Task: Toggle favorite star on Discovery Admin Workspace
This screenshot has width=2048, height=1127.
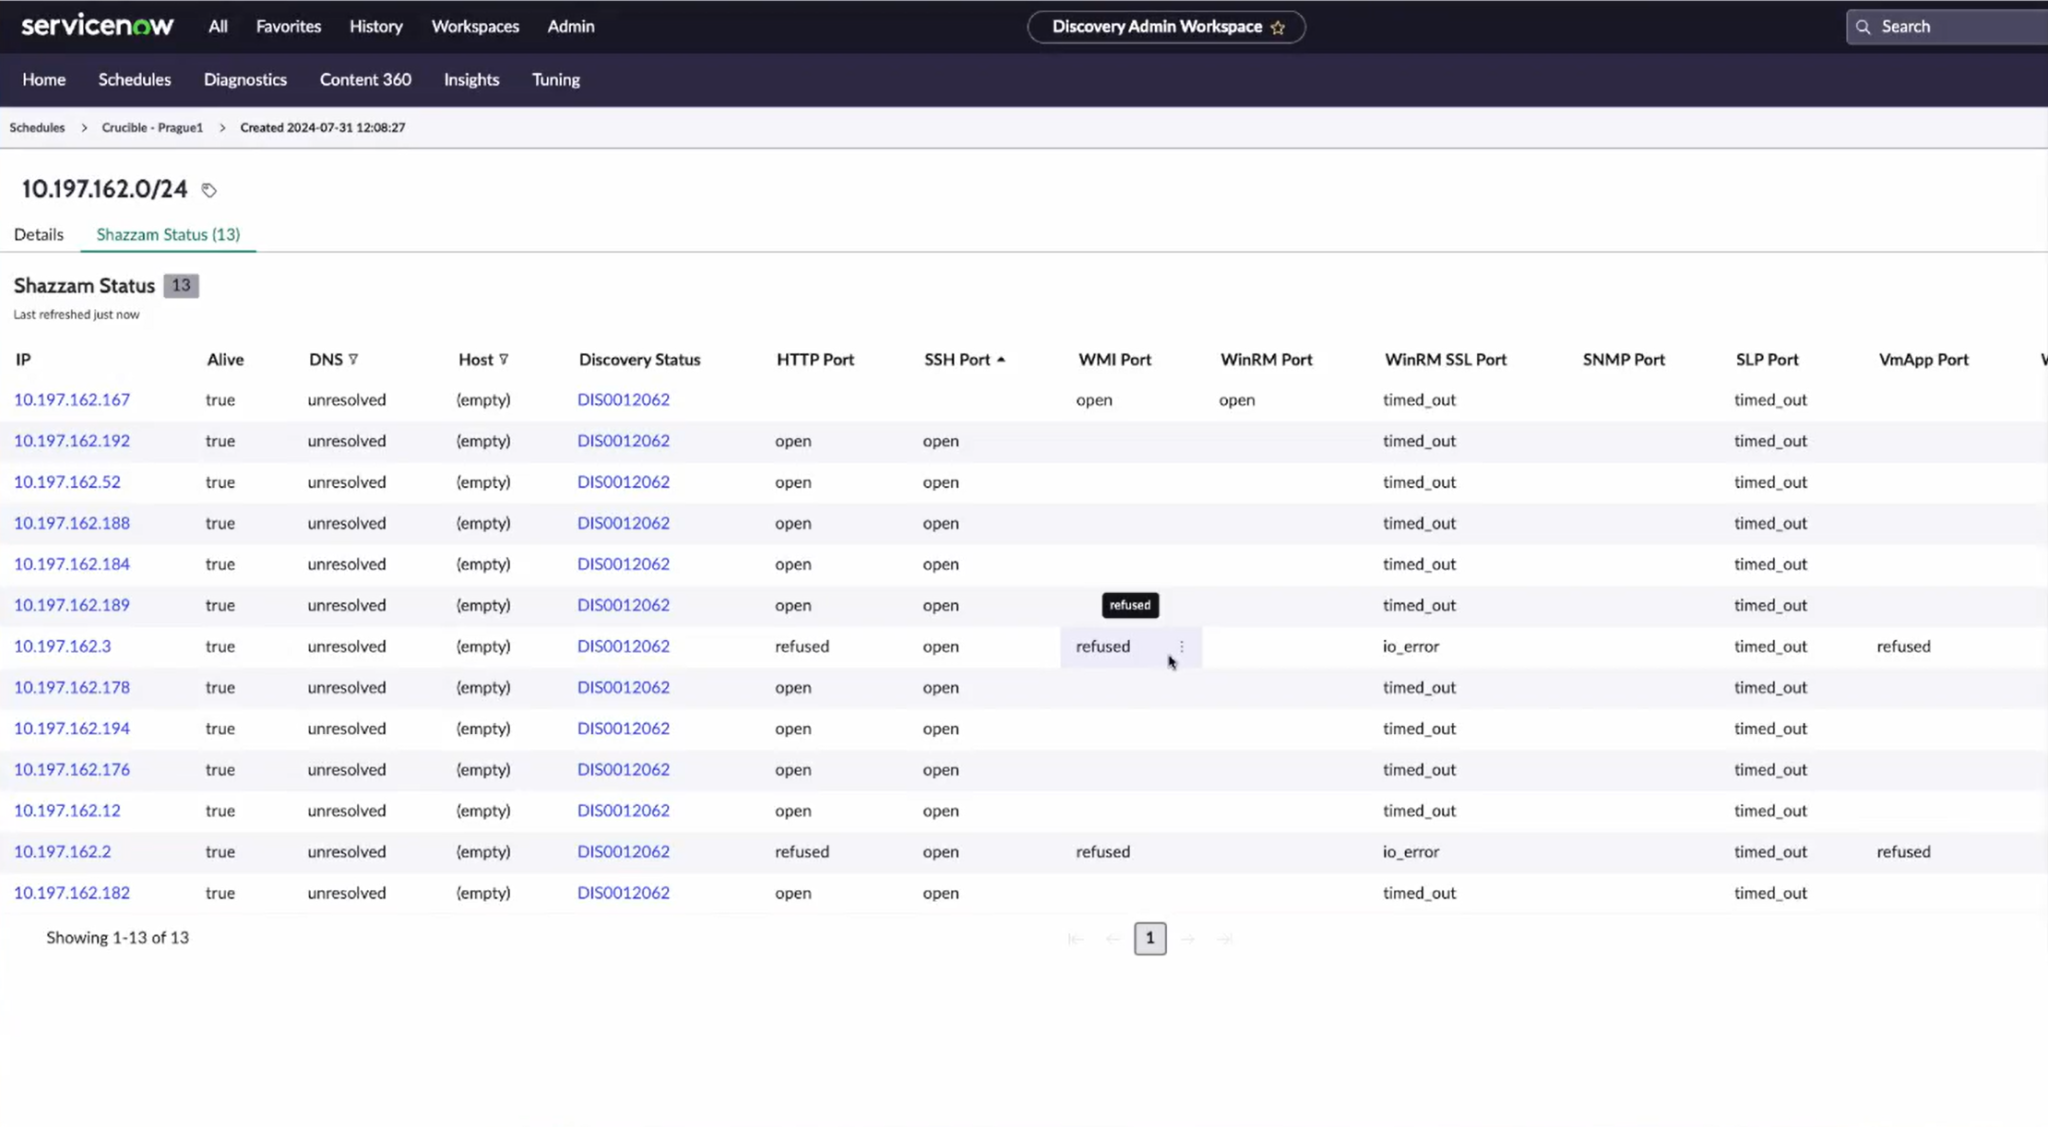Action: click(1278, 28)
